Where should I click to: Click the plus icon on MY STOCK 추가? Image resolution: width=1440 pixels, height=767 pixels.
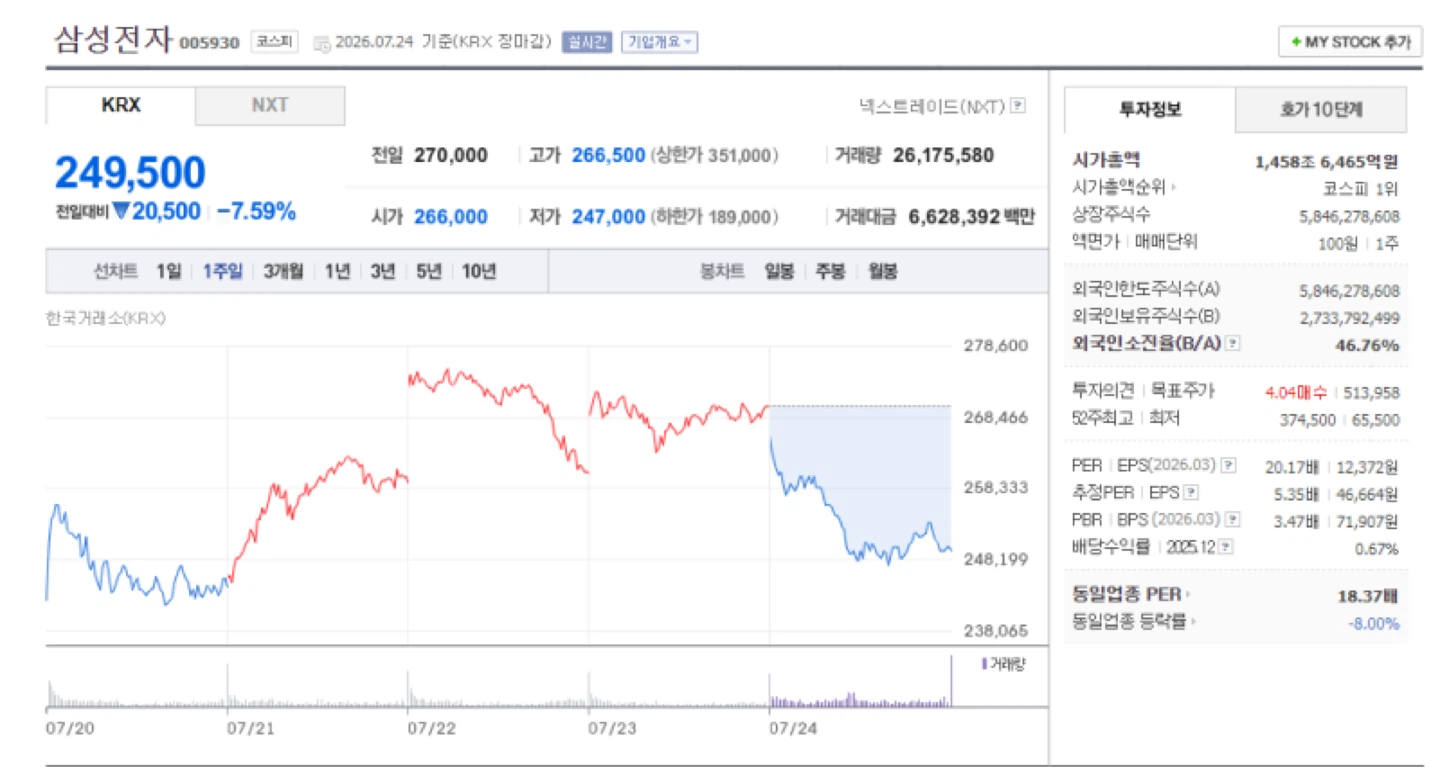click(x=1296, y=42)
